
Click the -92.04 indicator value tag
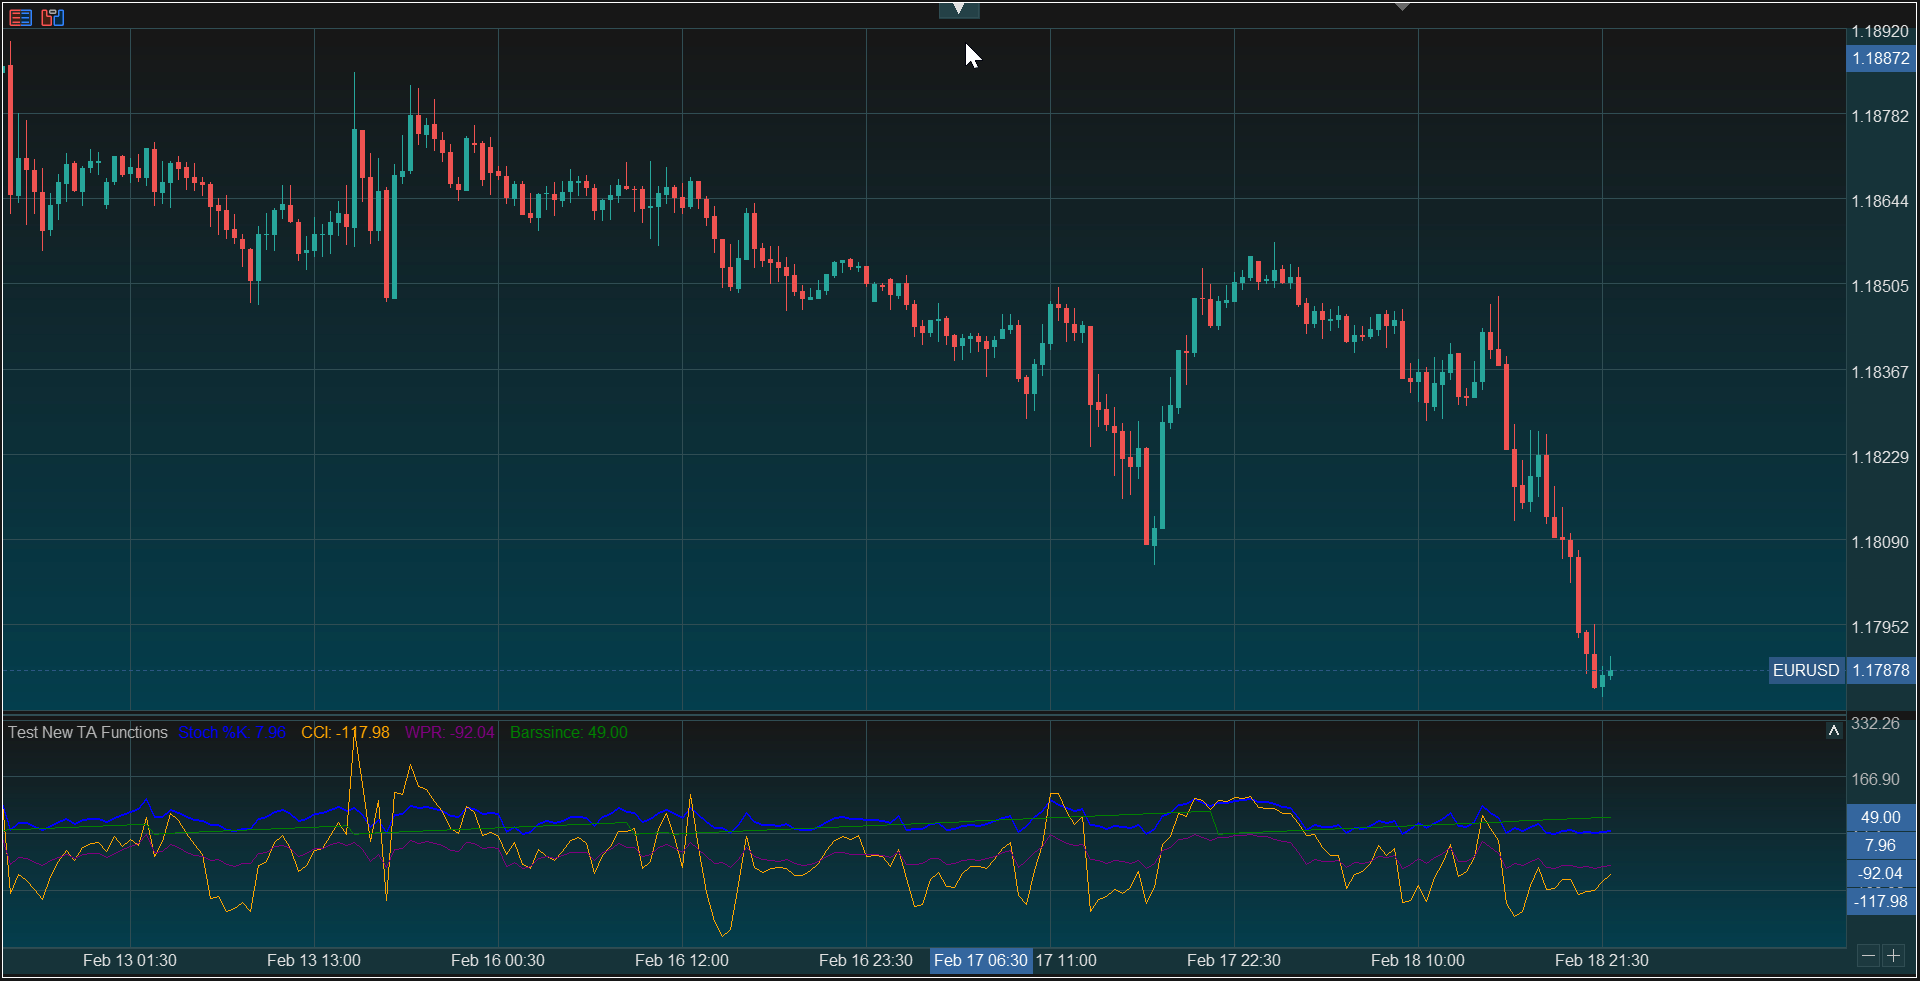[x=1881, y=873]
